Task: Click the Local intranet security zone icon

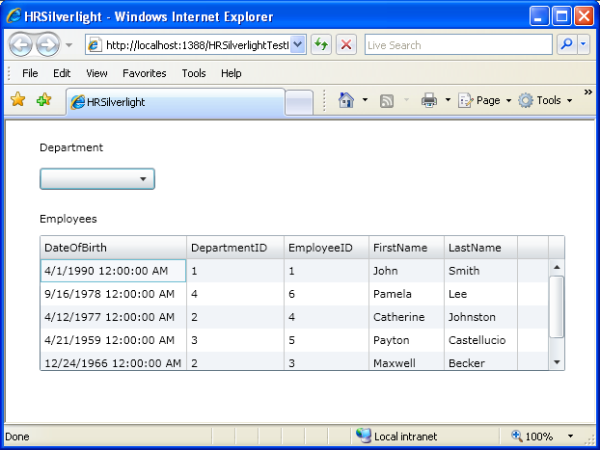Action: [363, 435]
